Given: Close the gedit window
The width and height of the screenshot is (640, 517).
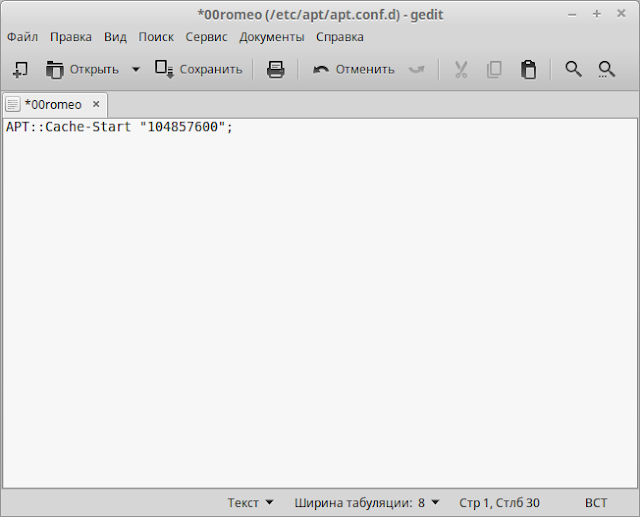Looking at the screenshot, I should click(621, 14).
